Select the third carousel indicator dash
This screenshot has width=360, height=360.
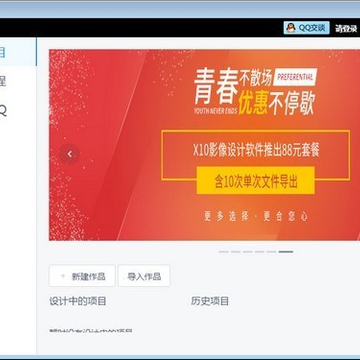247,252
